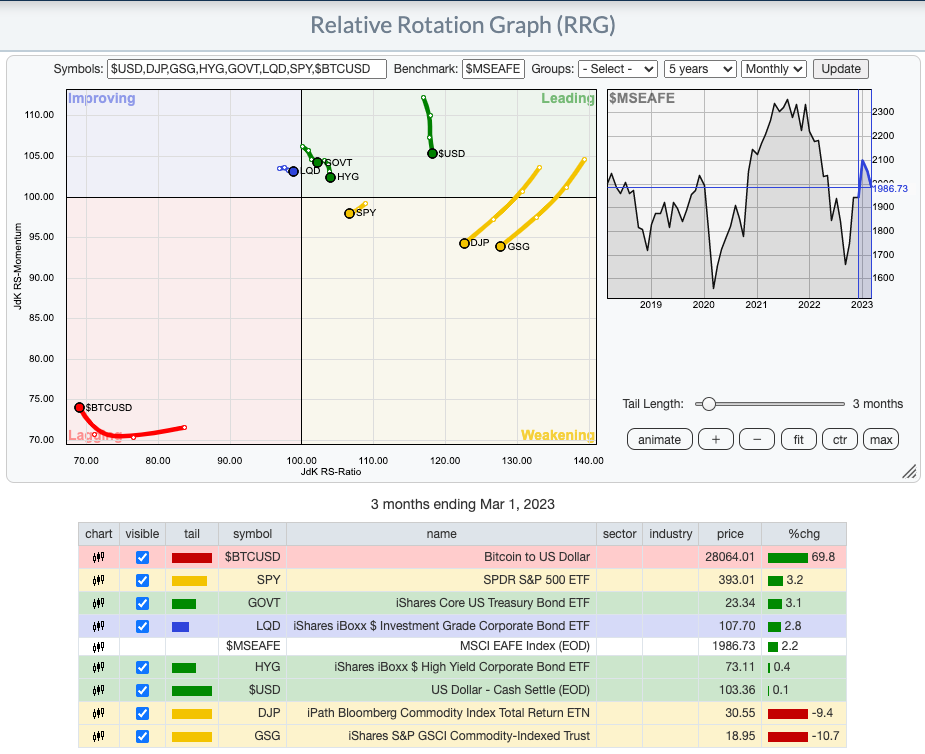Image resolution: width=925 pixels, height=754 pixels.
Task: Uncheck visibility for $BTCUSD
Action: (x=142, y=558)
